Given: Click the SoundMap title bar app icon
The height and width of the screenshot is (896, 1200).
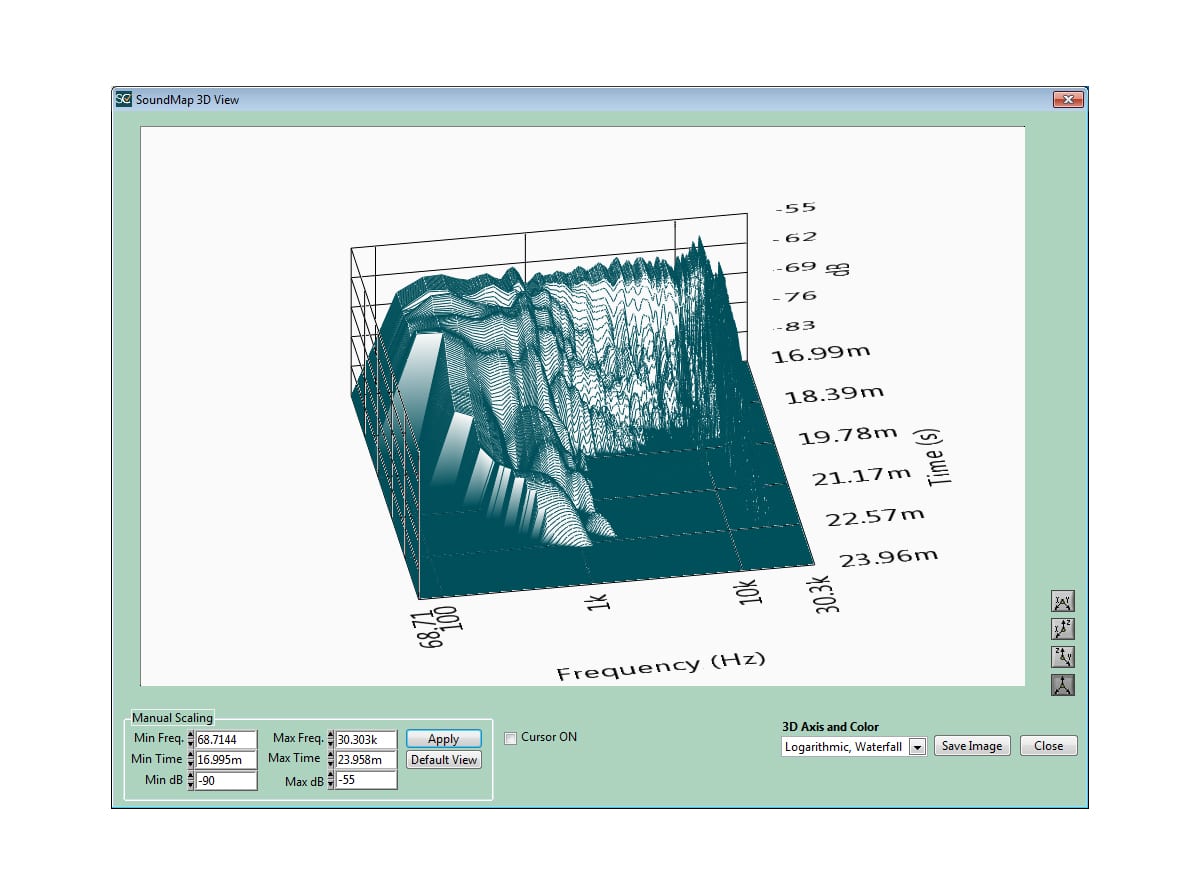Looking at the screenshot, I should point(123,99).
